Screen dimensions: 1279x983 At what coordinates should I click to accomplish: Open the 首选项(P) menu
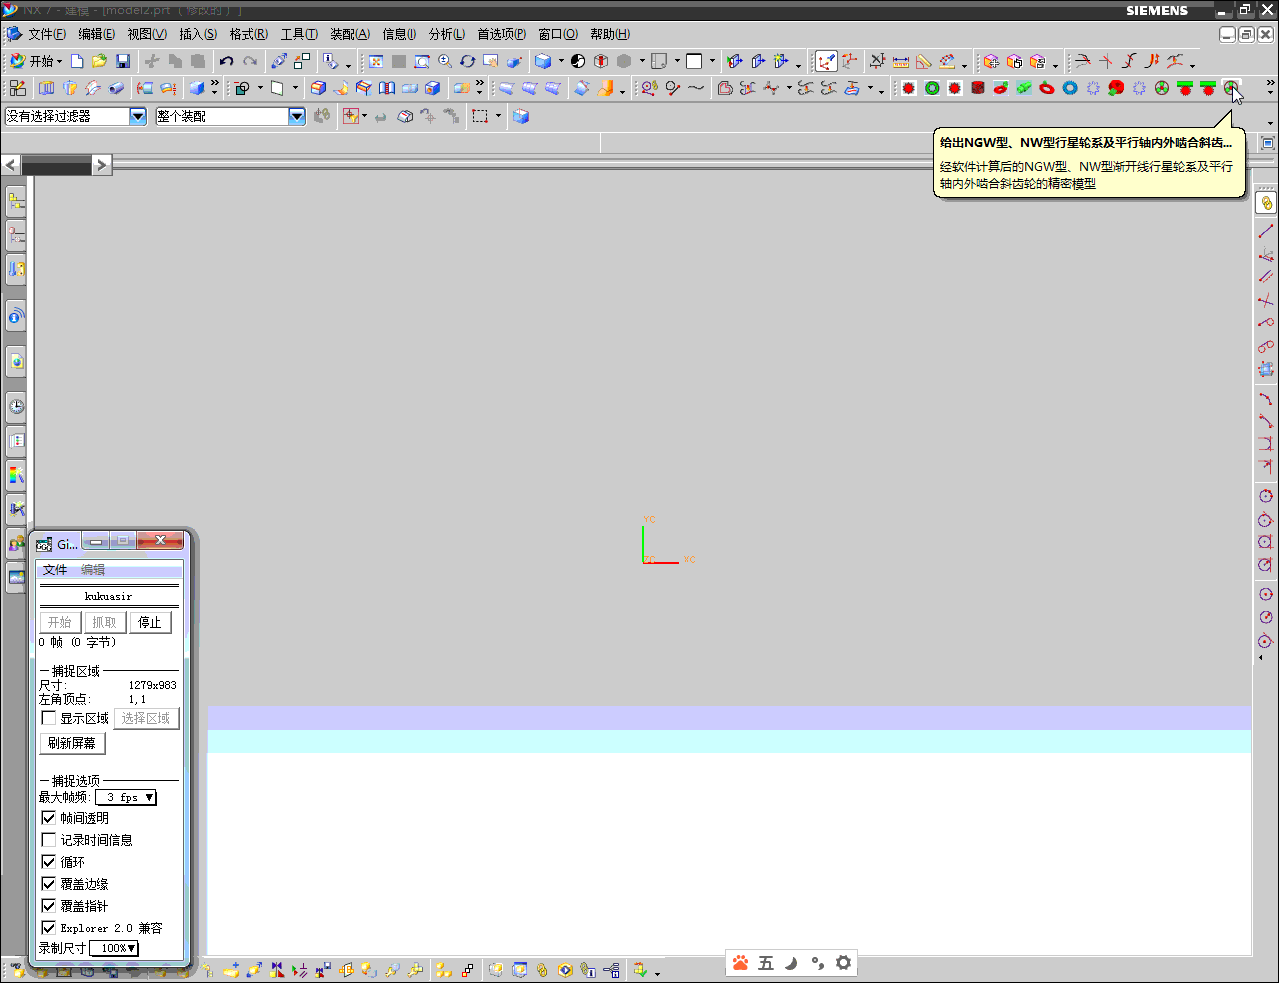tap(502, 34)
